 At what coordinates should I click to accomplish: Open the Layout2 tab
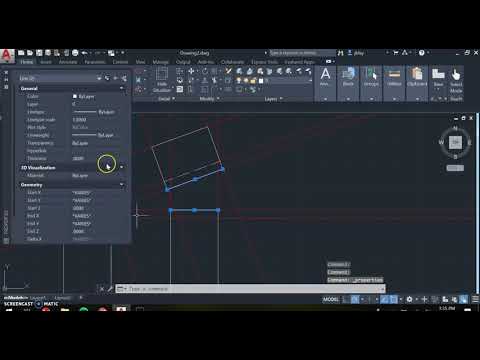(62, 298)
